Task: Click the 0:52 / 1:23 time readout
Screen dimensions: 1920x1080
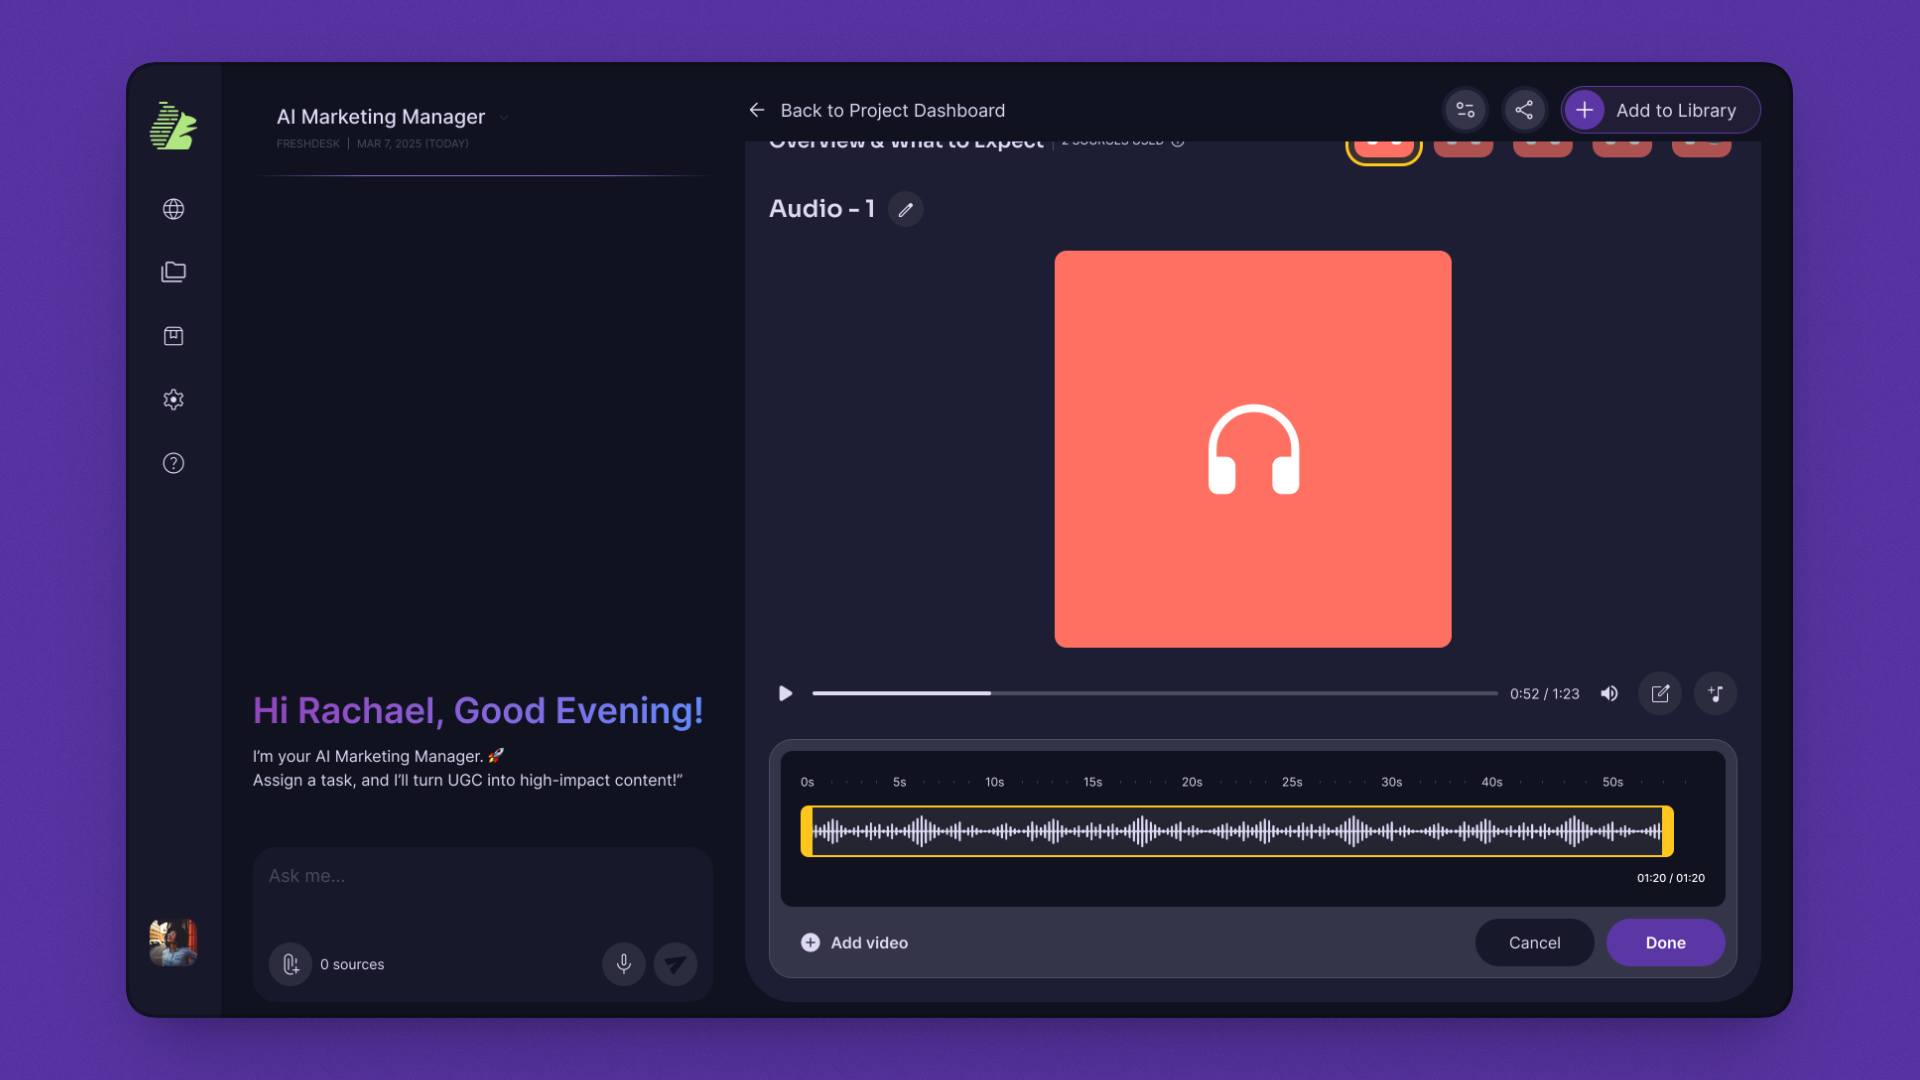Action: (1544, 694)
